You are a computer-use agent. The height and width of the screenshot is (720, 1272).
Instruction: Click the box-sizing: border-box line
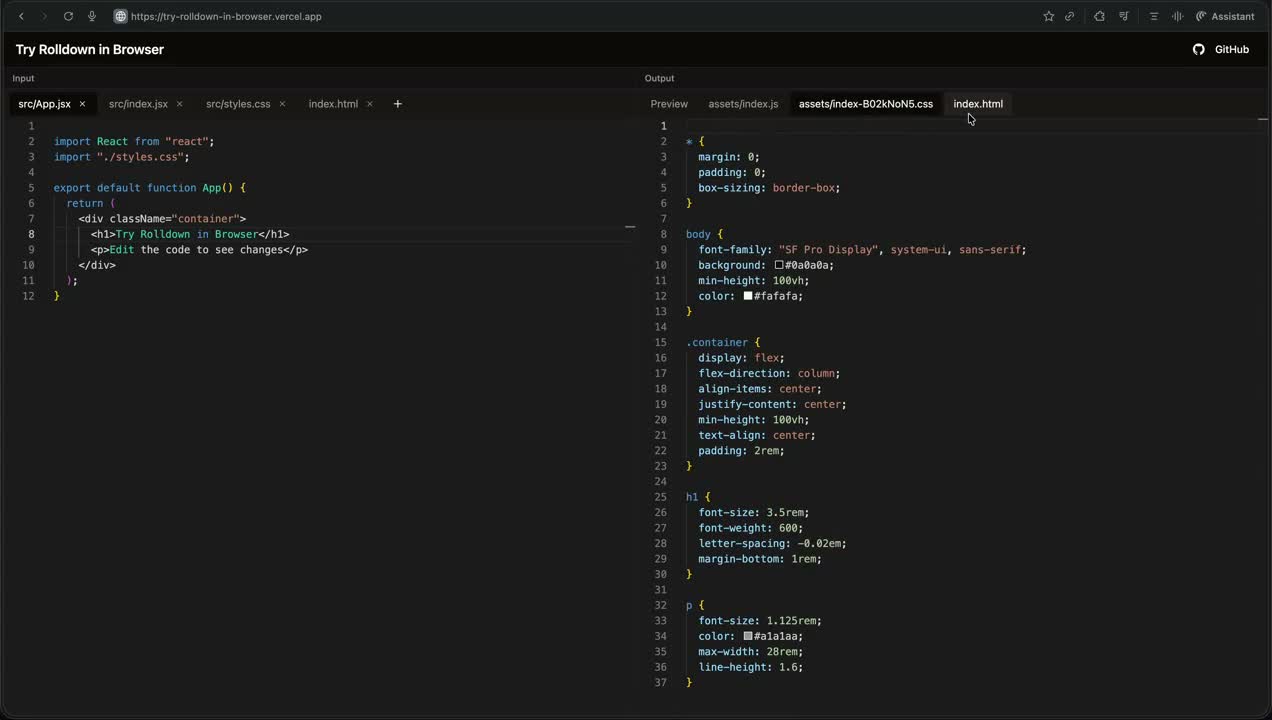coord(769,188)
